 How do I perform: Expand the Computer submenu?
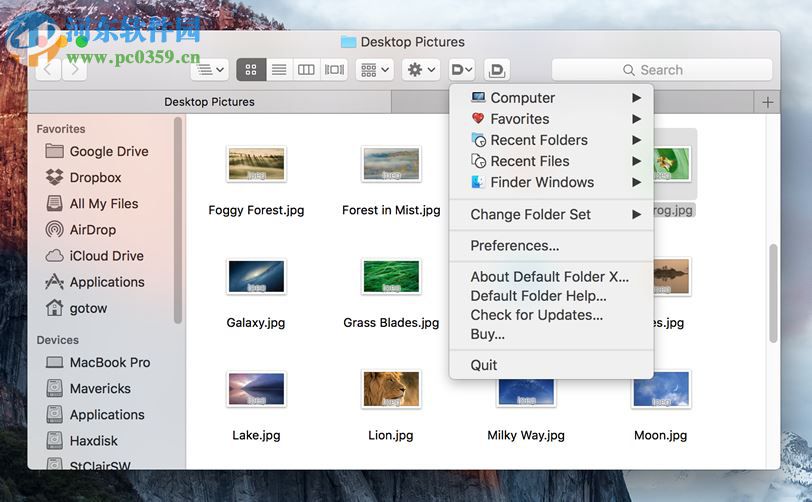click(x=552, y=98)
